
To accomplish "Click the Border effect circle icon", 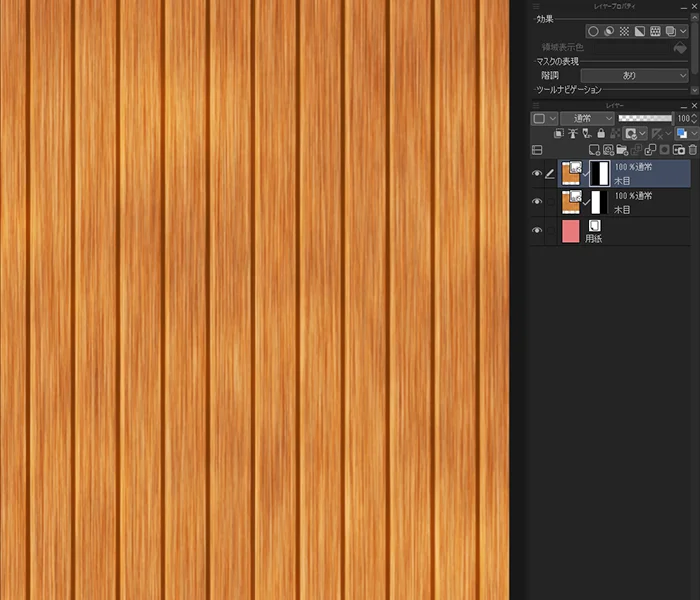I will click(x=593, y=31).
